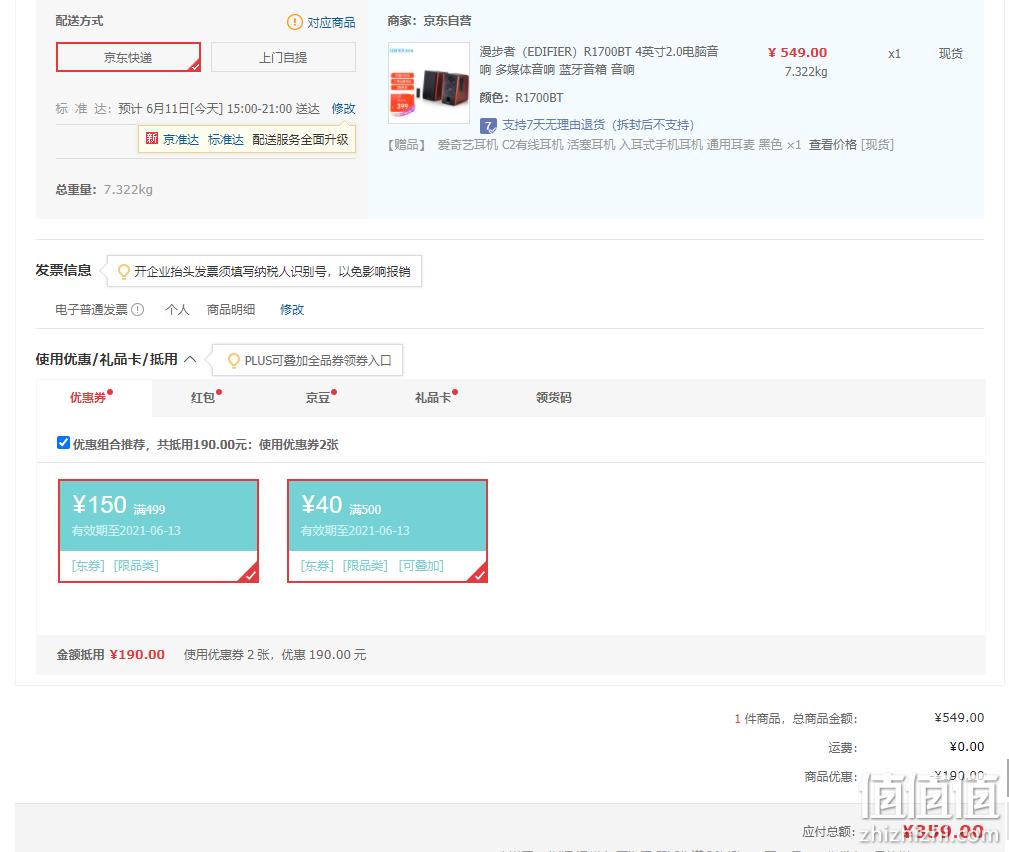Click the red 新 badge icon
Viewport: 1009px width, 852px height.
point(152,138)
